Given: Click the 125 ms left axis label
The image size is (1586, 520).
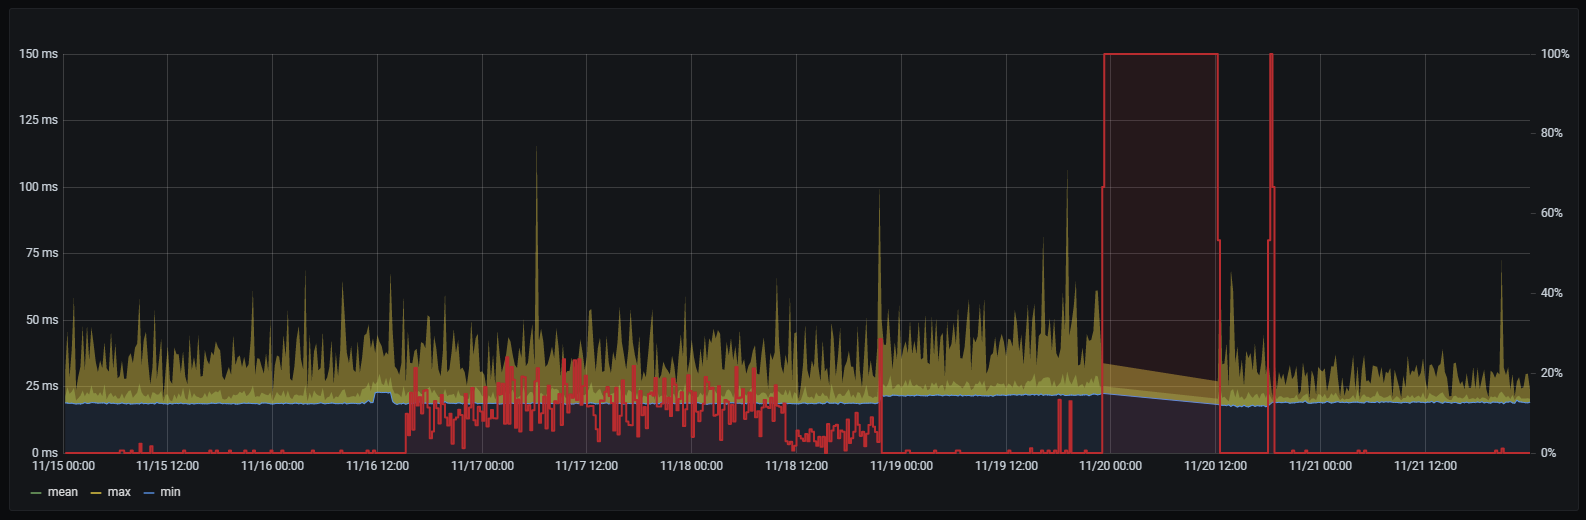Looking at the screenshot, I should (39, 120).
